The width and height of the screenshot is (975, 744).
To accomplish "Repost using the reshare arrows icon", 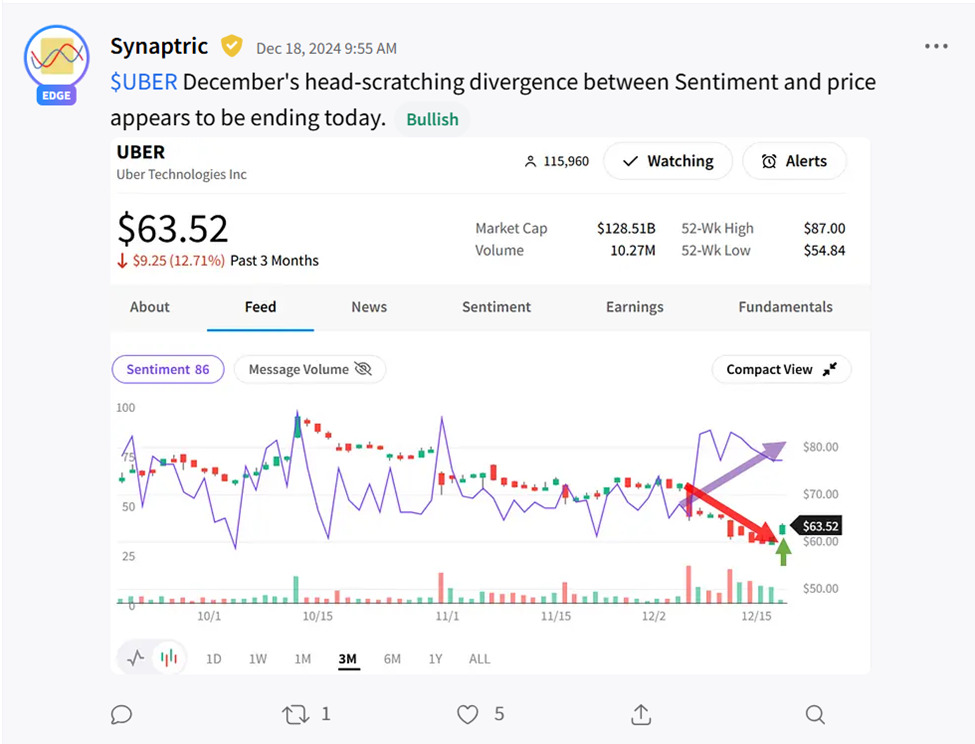I will [295, 714].
